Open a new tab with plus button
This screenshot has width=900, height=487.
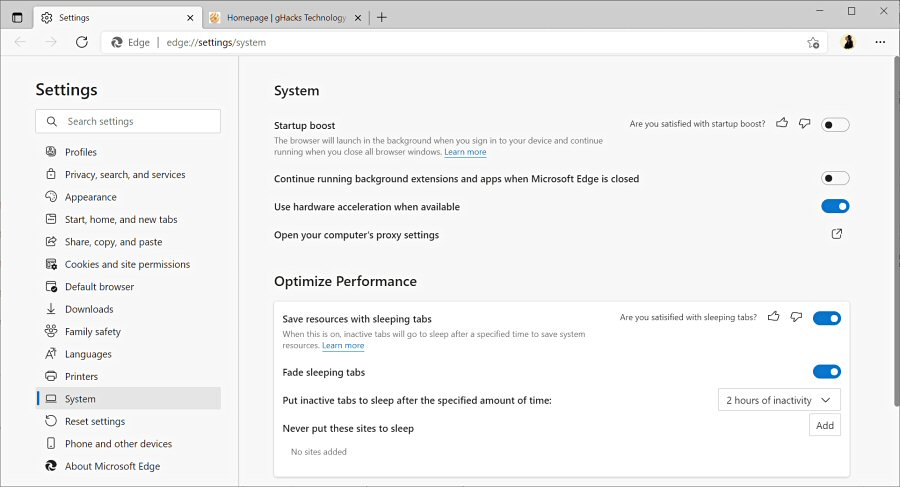click(382, 18)
